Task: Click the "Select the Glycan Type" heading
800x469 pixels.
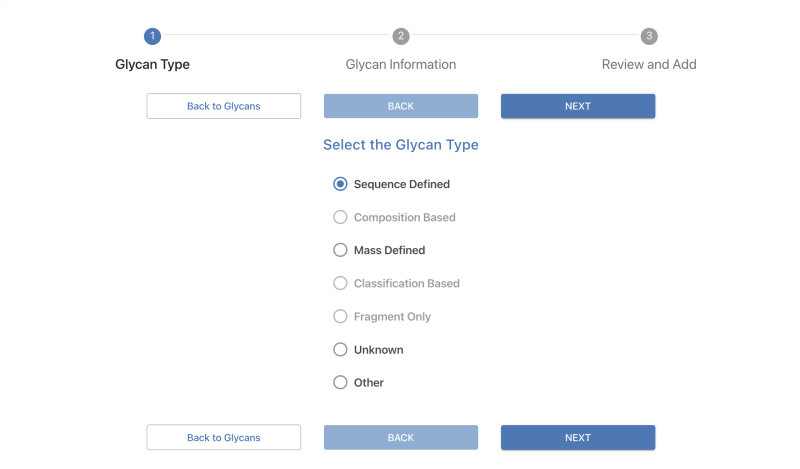Action: pos(401,145)
